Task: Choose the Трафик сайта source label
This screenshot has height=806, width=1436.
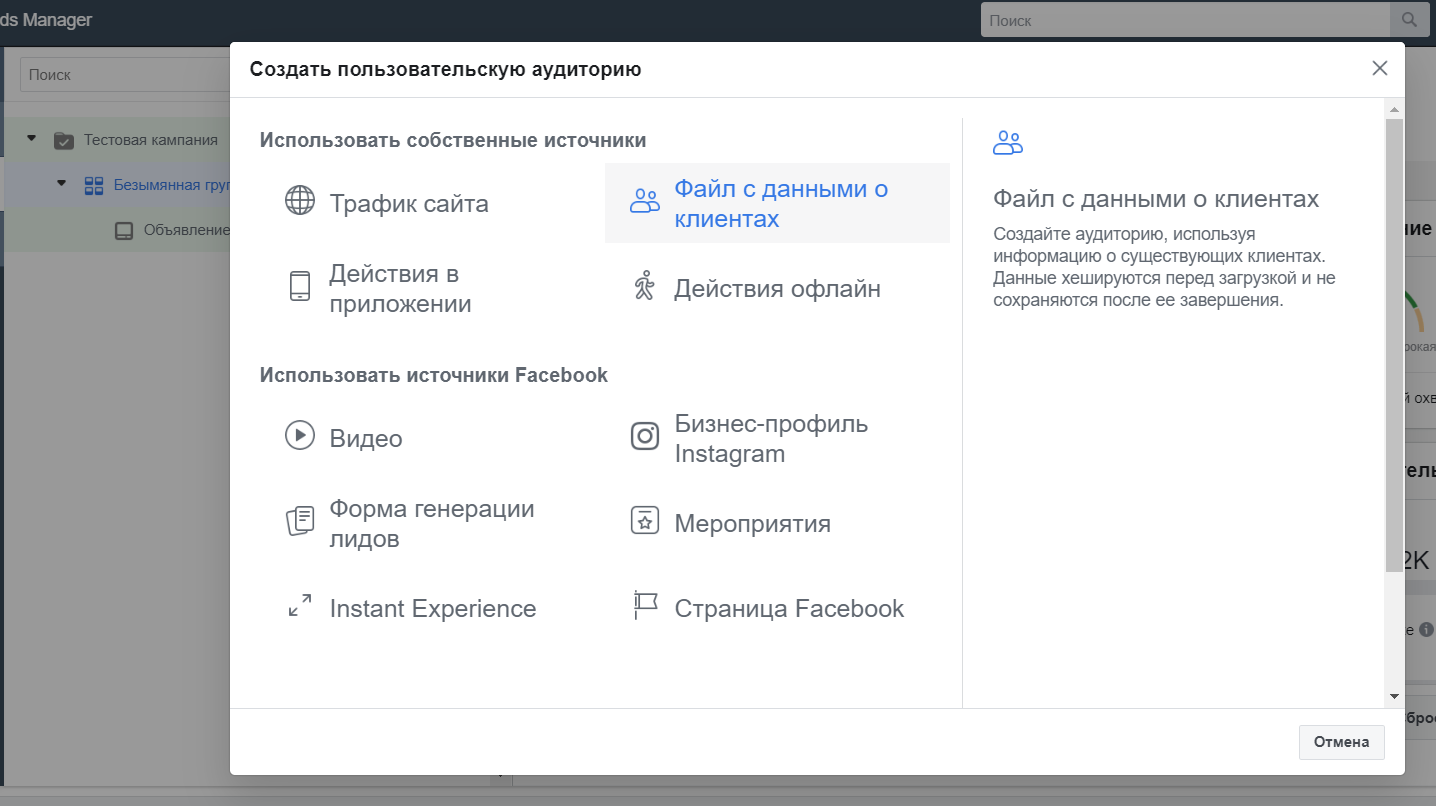Action: pyautogui.click(x=409, y=204)
